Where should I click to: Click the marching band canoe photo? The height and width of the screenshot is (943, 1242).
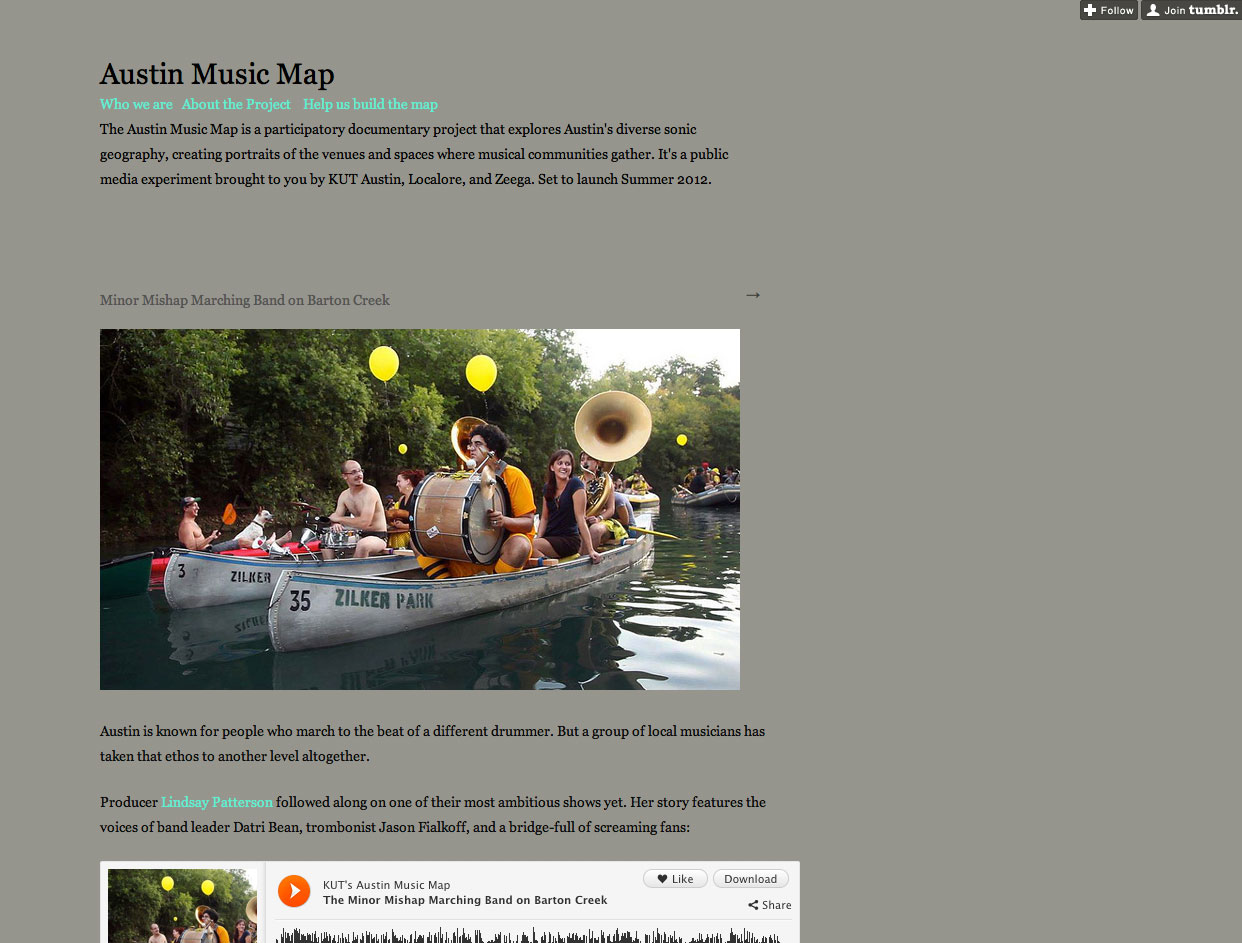[420, 509]
